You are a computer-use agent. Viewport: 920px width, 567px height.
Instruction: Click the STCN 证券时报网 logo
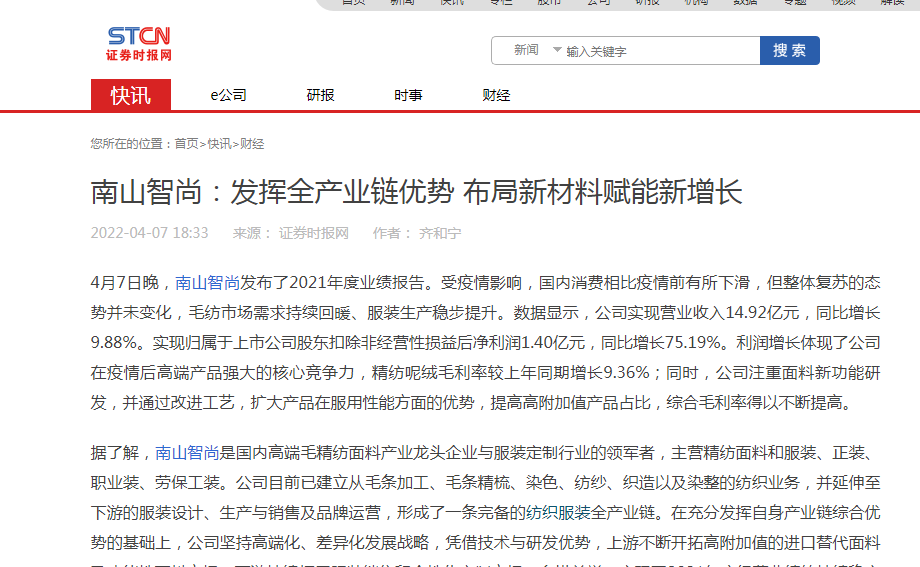point(139,44)
